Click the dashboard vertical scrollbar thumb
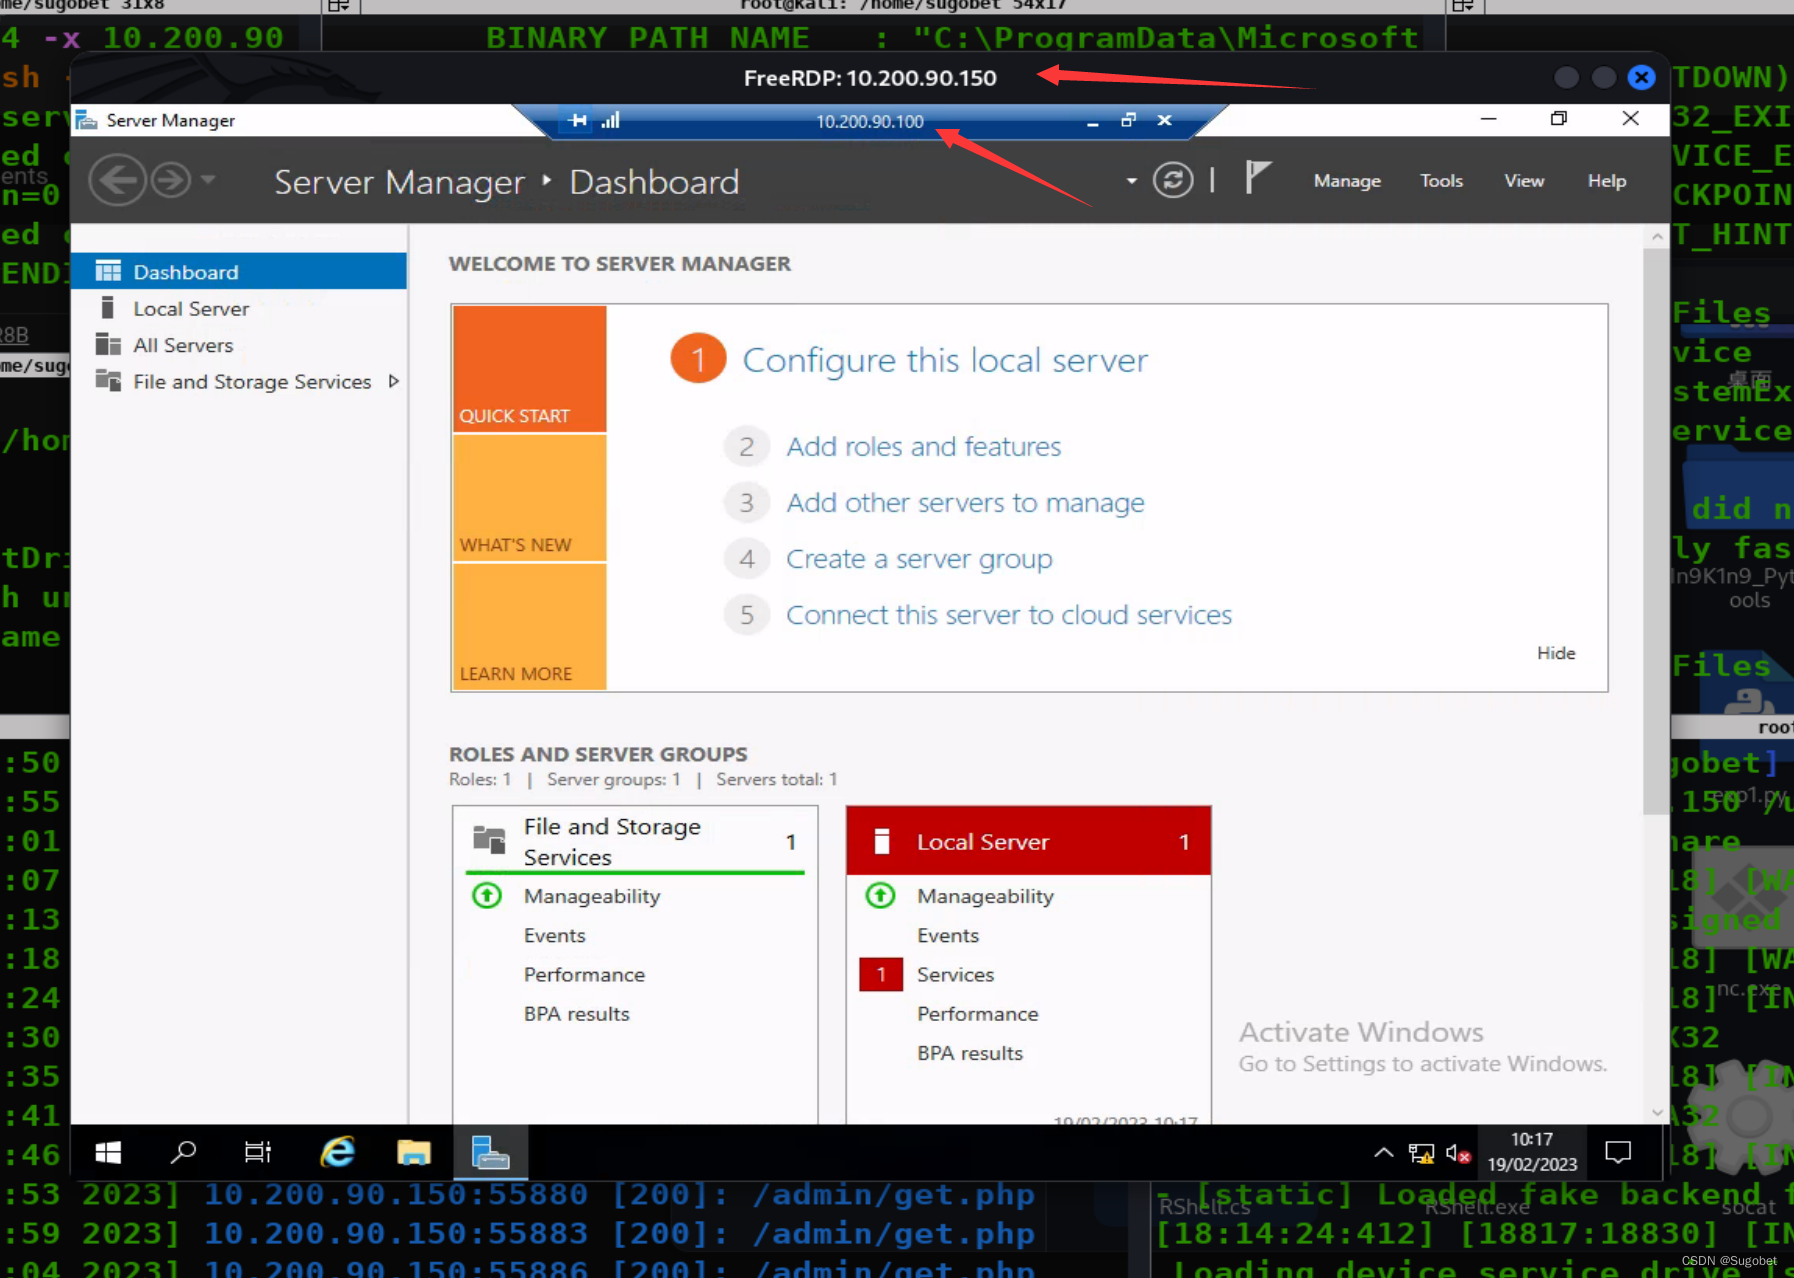 [1656, 530]
